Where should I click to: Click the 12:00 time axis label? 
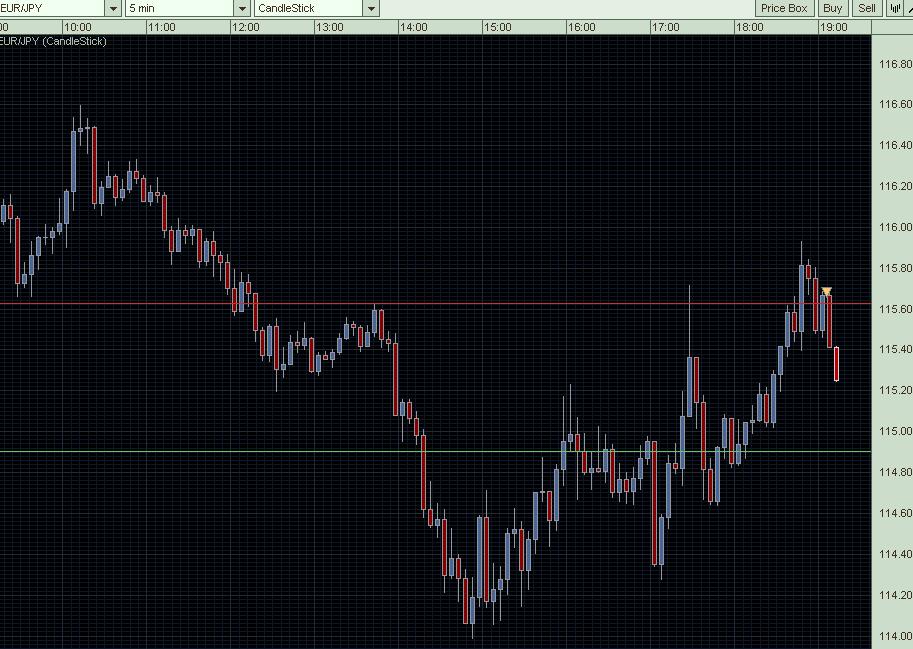point(245,27)
